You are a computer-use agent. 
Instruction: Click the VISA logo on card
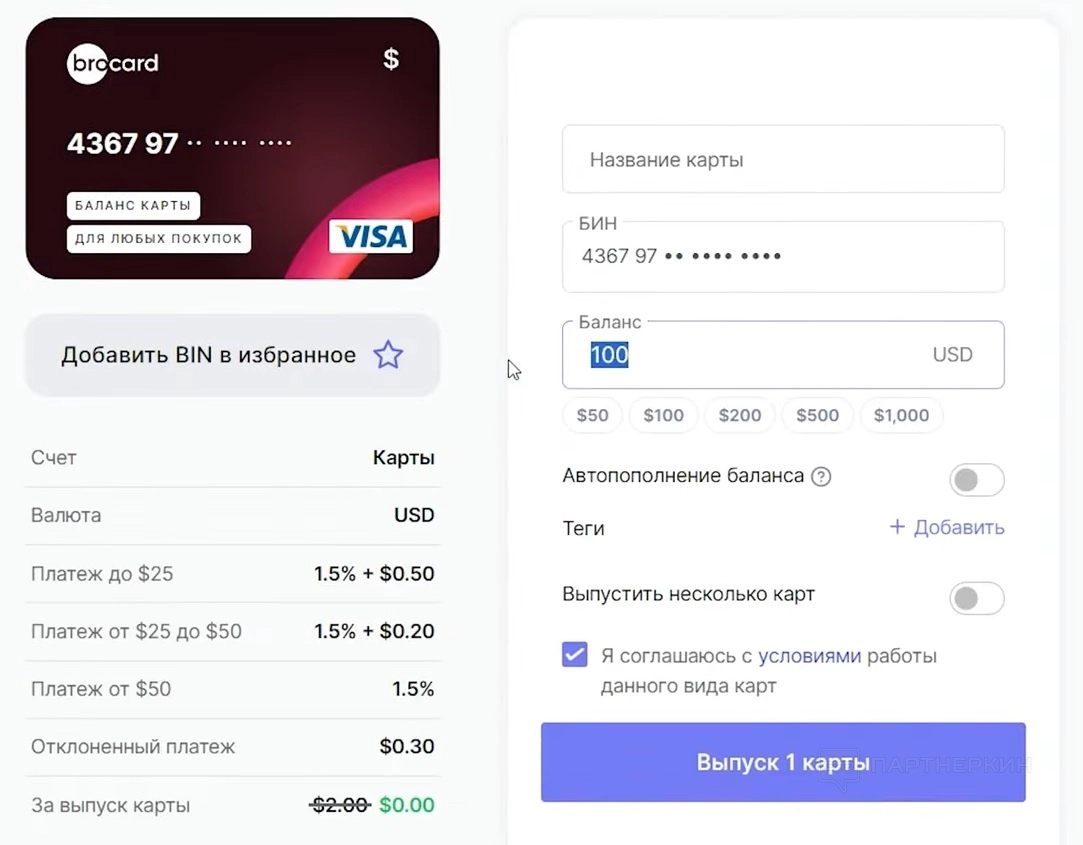tap(371, 237)
